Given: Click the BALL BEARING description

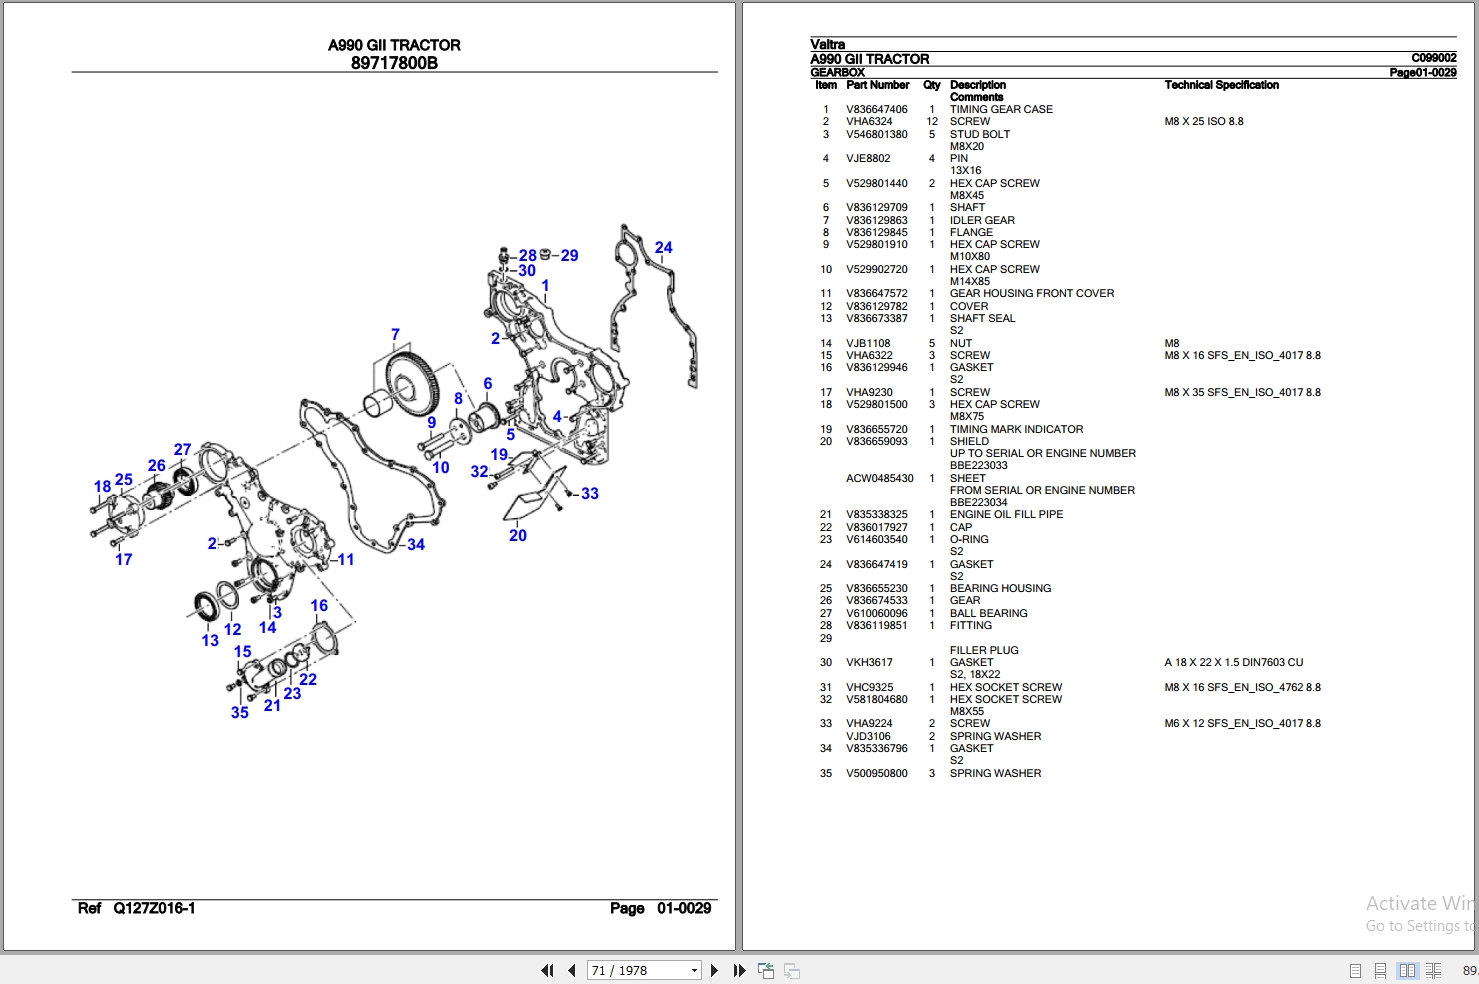Looking at the screenshot, I should (988, 613).
